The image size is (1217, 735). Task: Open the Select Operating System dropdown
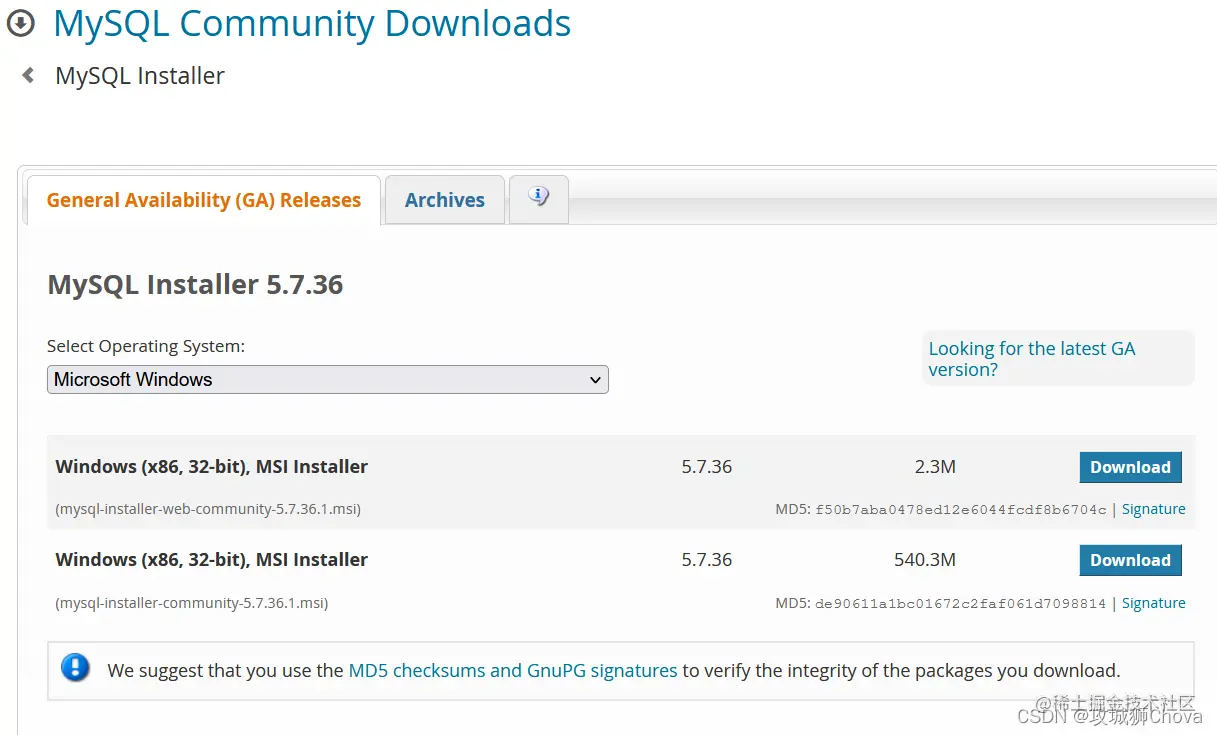coord(328,380)
